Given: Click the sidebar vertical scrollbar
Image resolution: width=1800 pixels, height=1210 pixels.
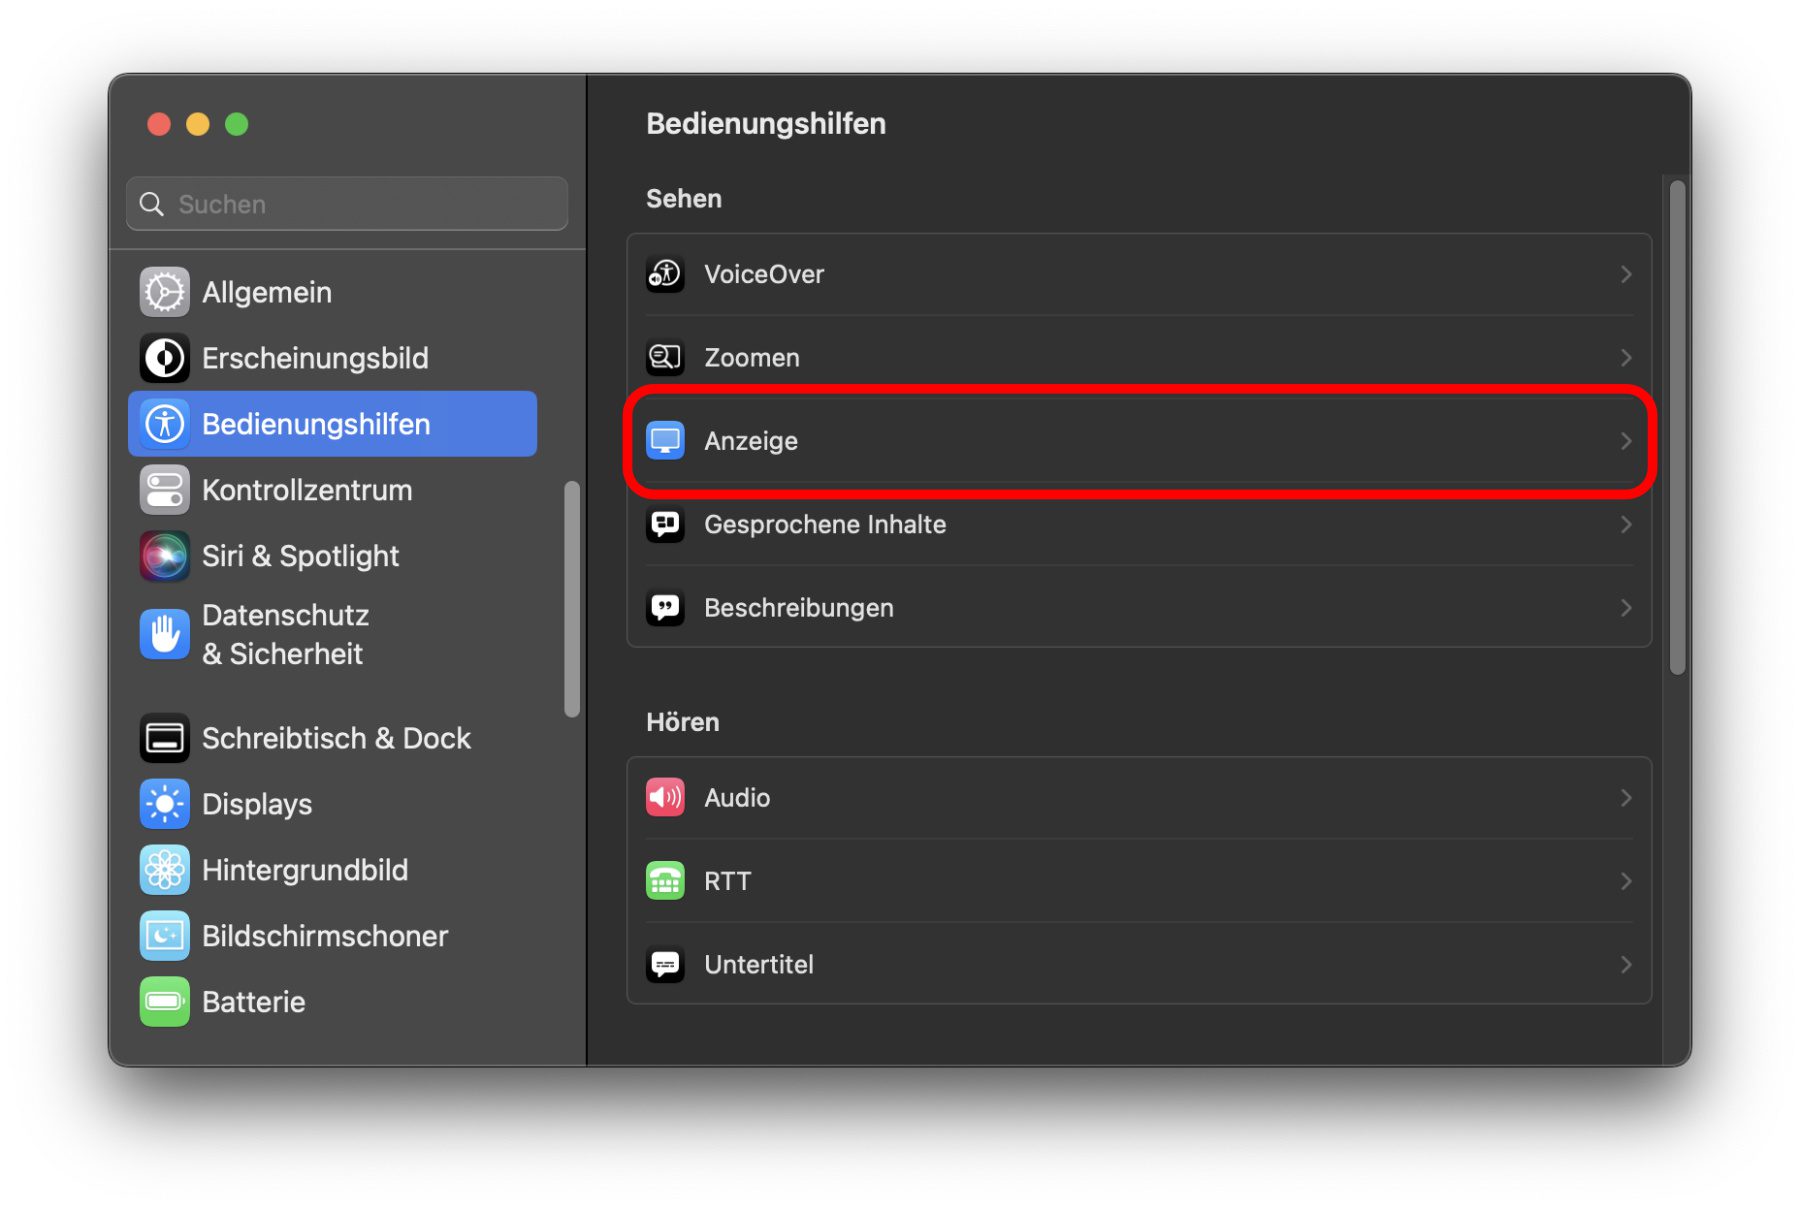Looking at the screenshot, I should (x=572, y=600).
